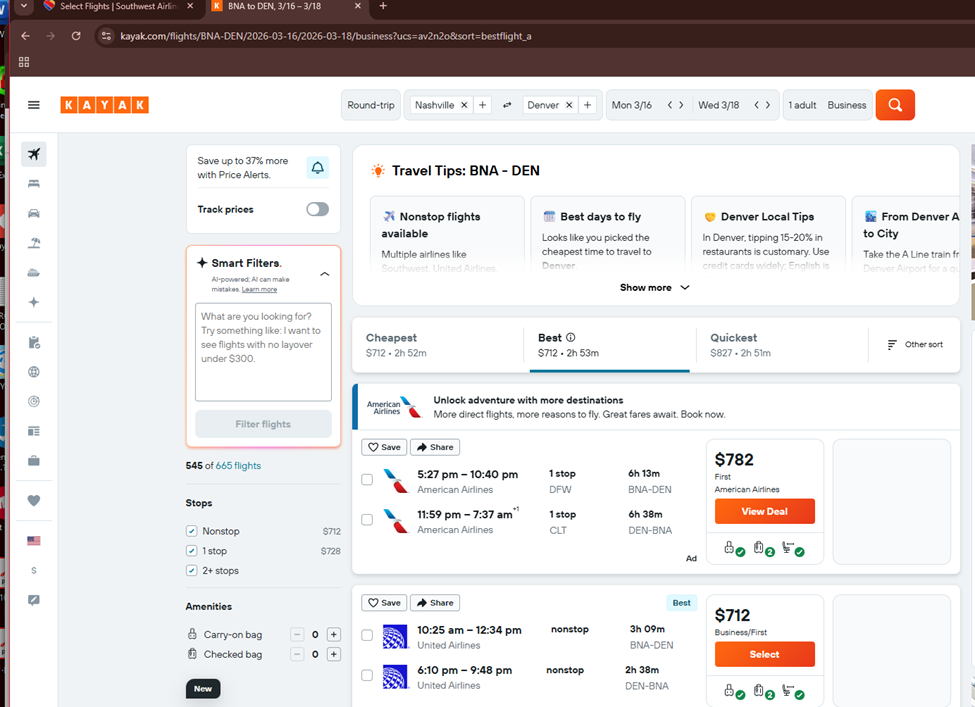Click the 665 flights link
This screenshot has height=707, width=975.
(x=238, y=466)
